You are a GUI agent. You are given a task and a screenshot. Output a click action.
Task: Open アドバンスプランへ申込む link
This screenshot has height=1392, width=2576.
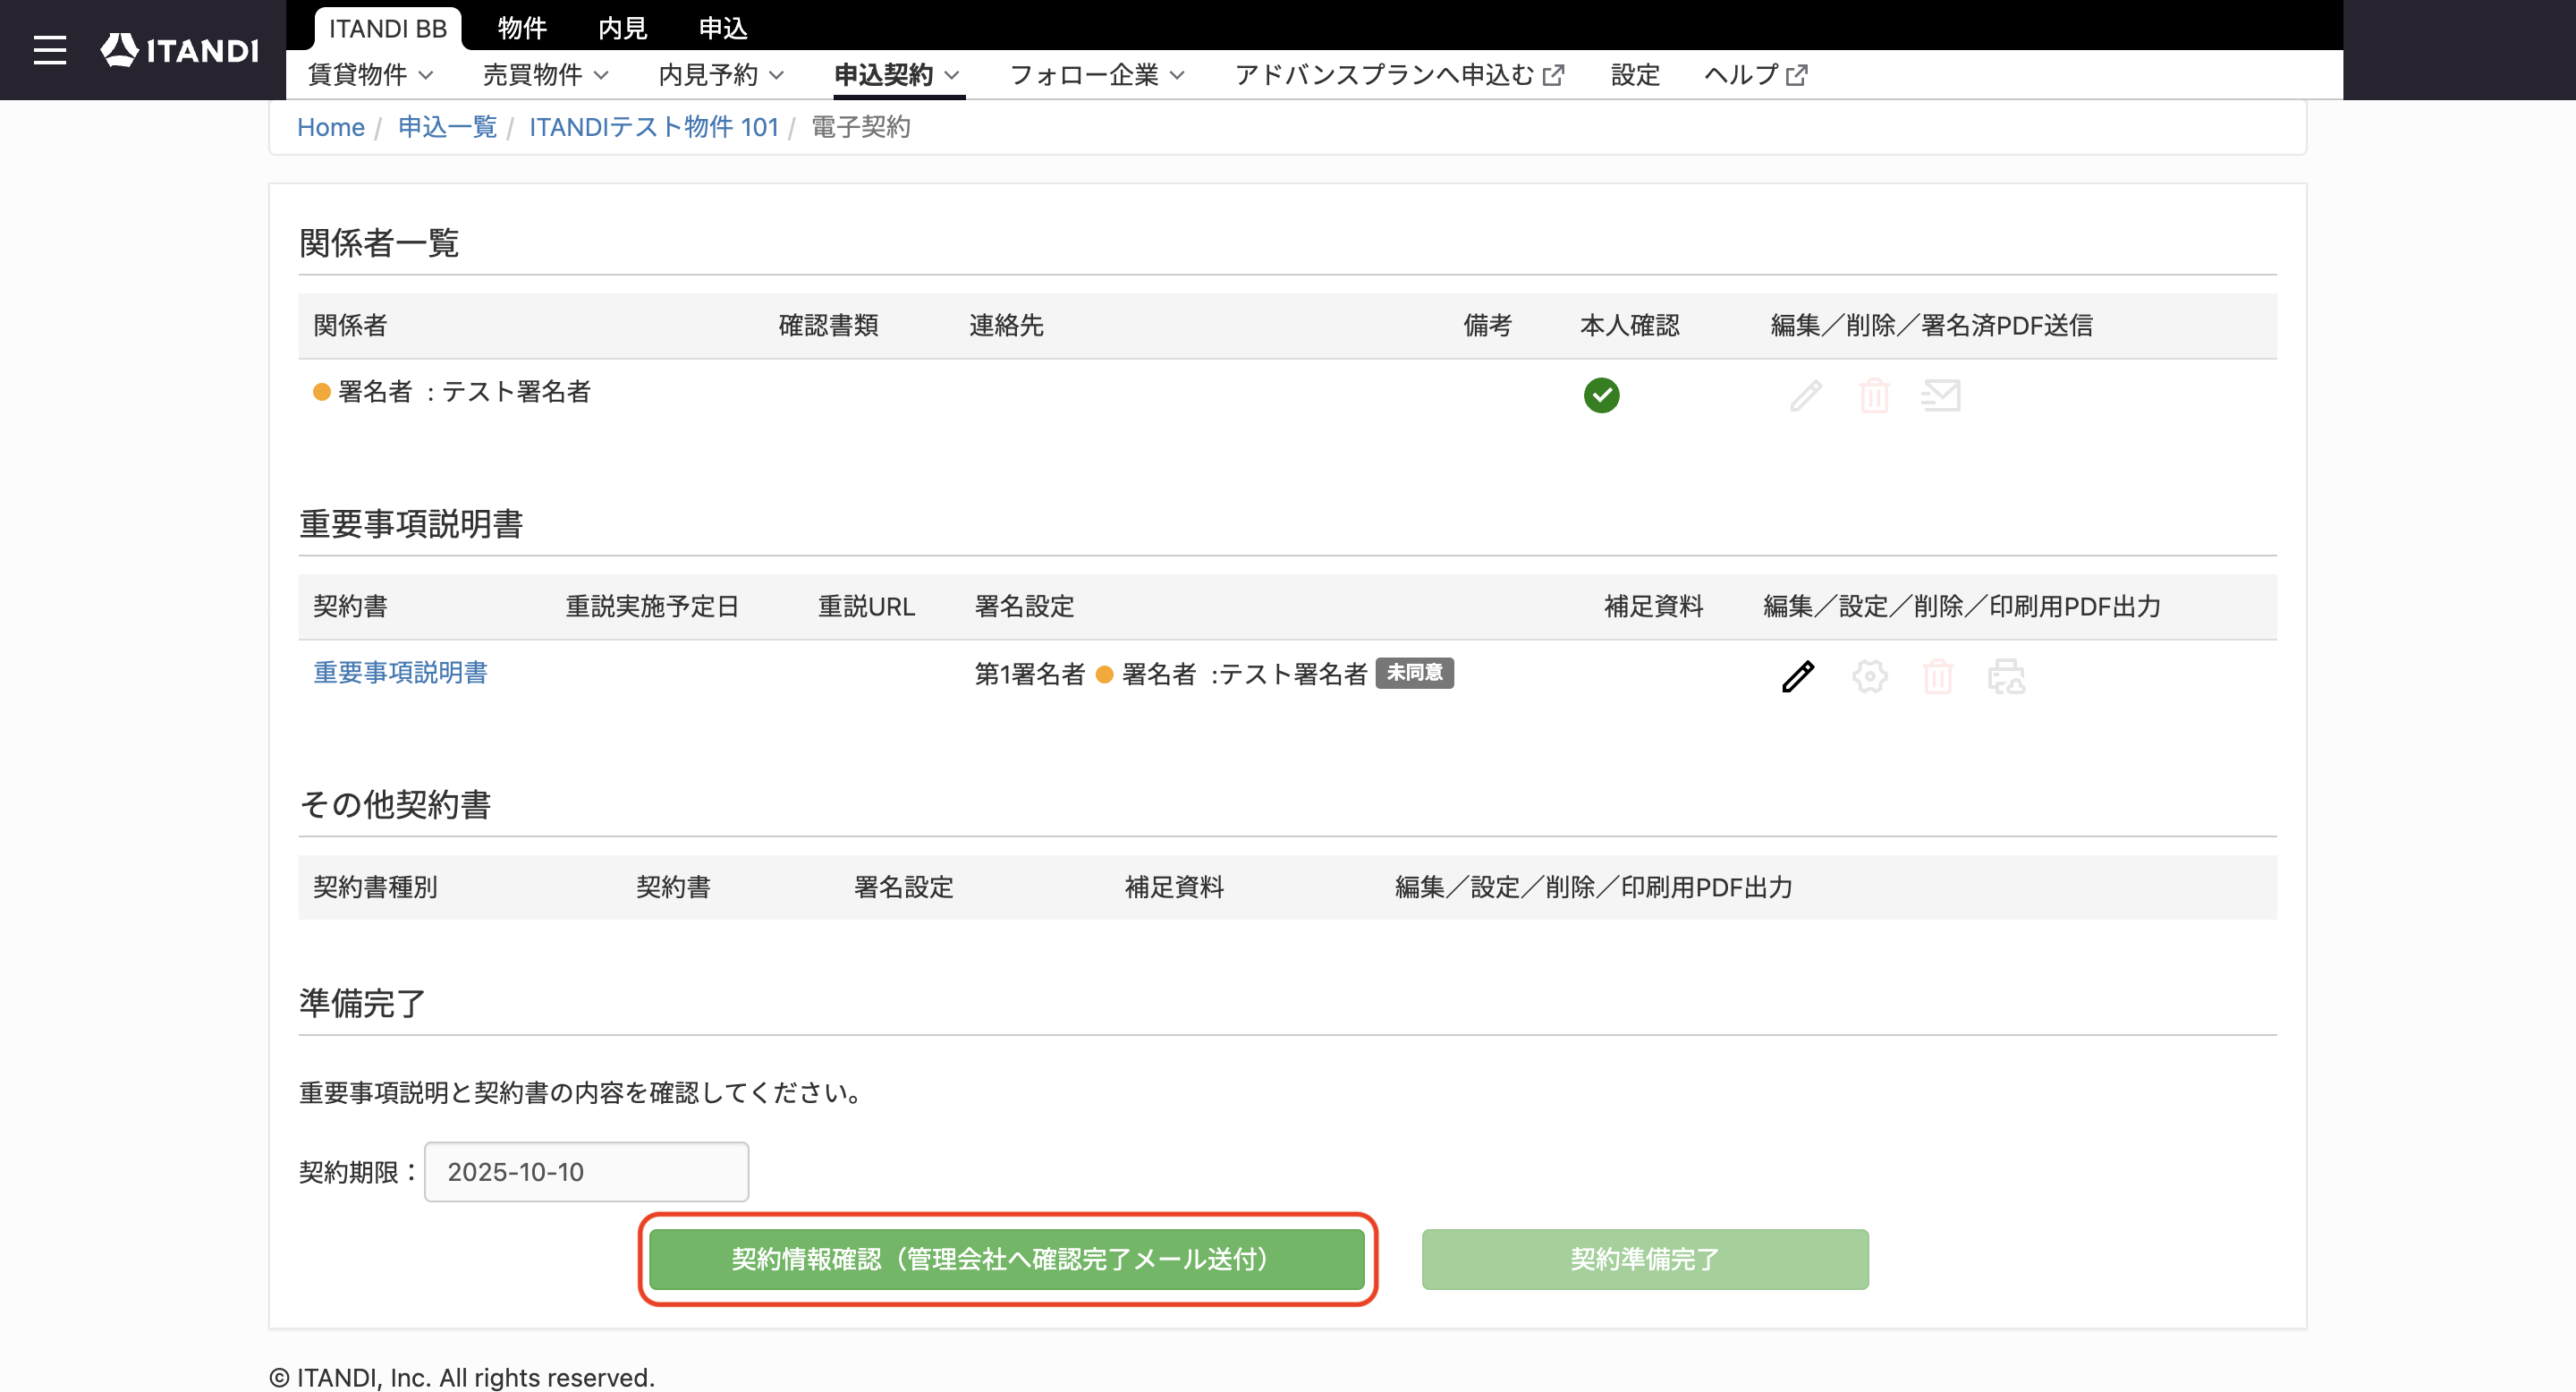pyautogui.click(x=1399, y=75)
